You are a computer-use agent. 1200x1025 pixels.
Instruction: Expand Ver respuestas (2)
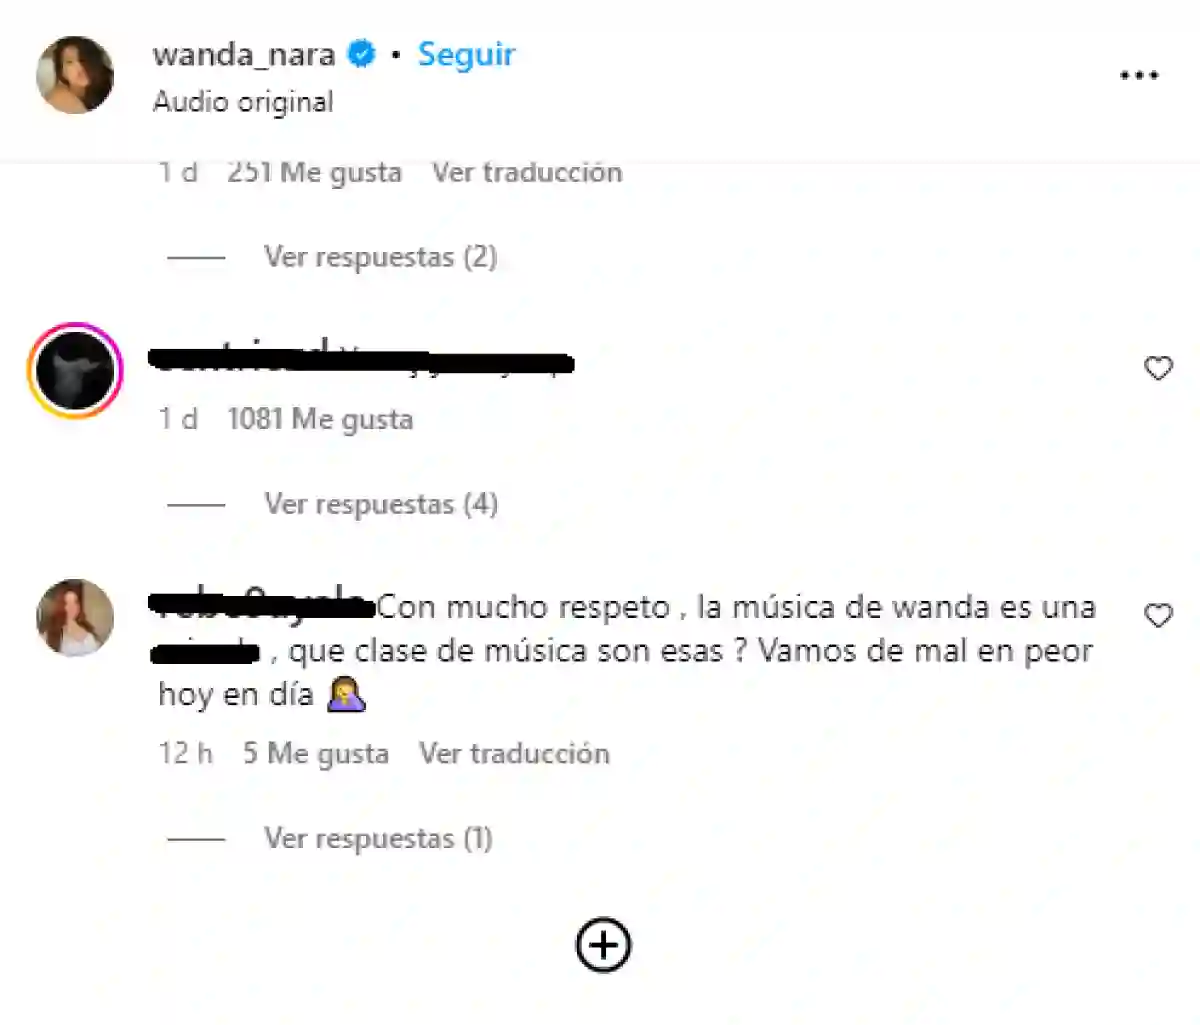coord(380,257)
